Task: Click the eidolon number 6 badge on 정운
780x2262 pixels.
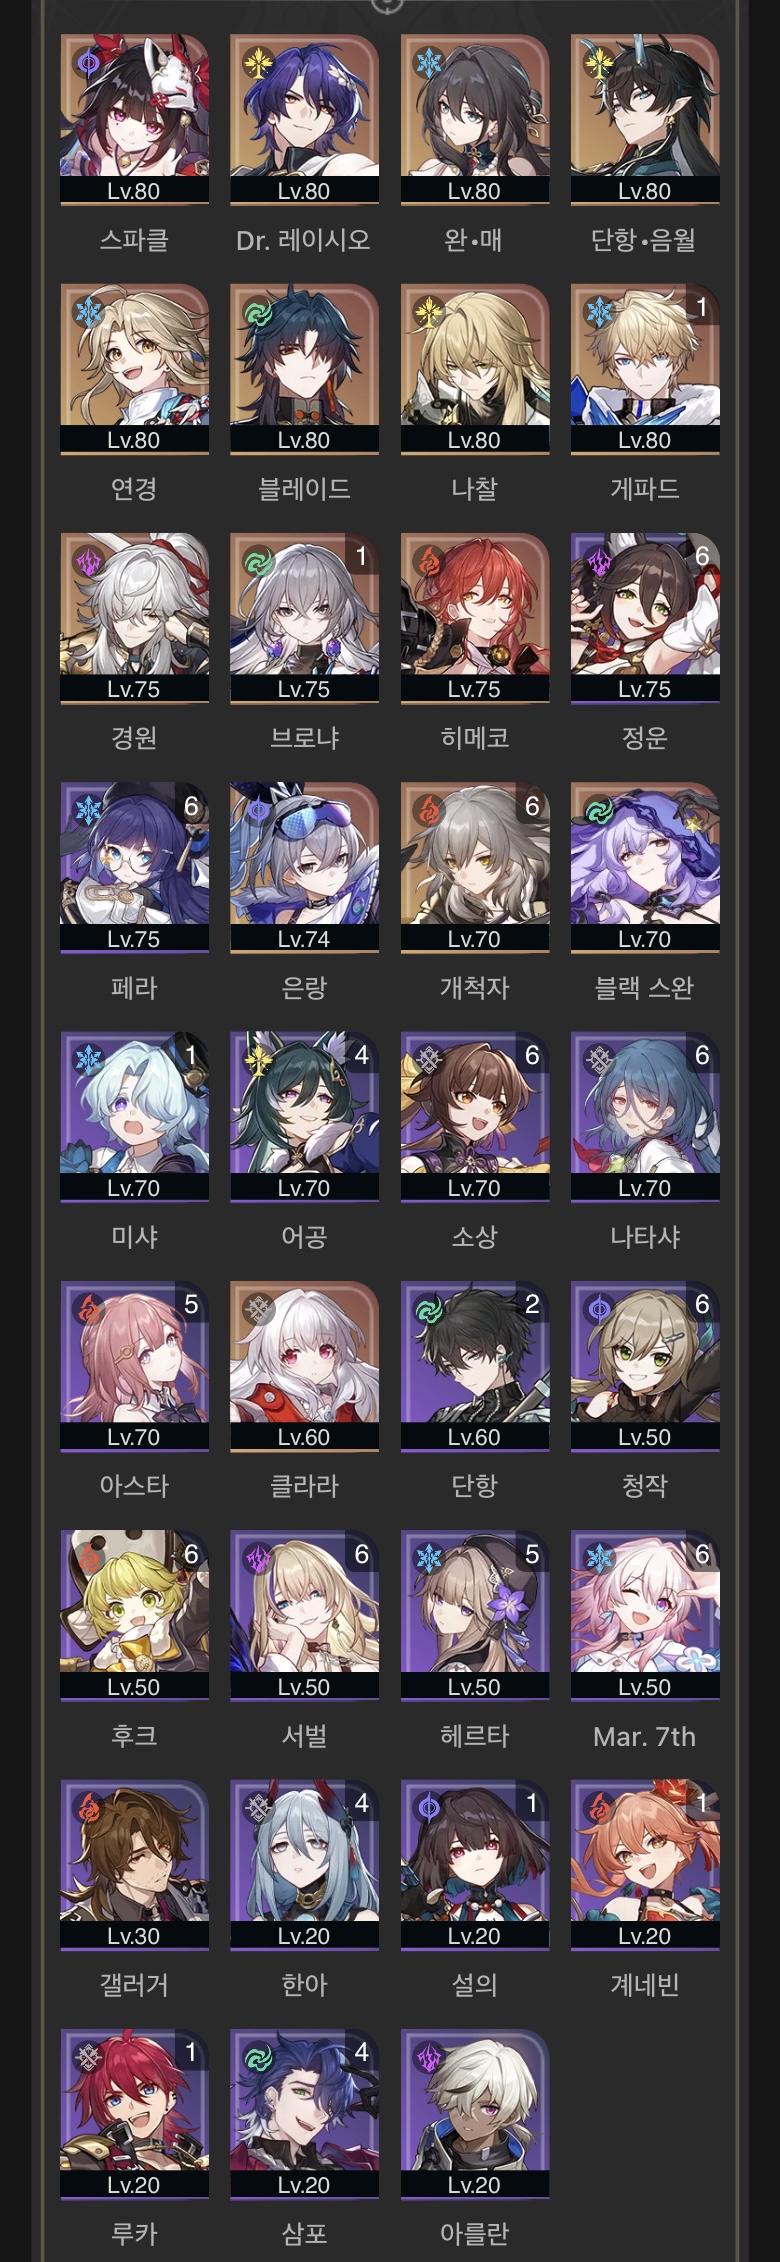Action: click(702, 556)
